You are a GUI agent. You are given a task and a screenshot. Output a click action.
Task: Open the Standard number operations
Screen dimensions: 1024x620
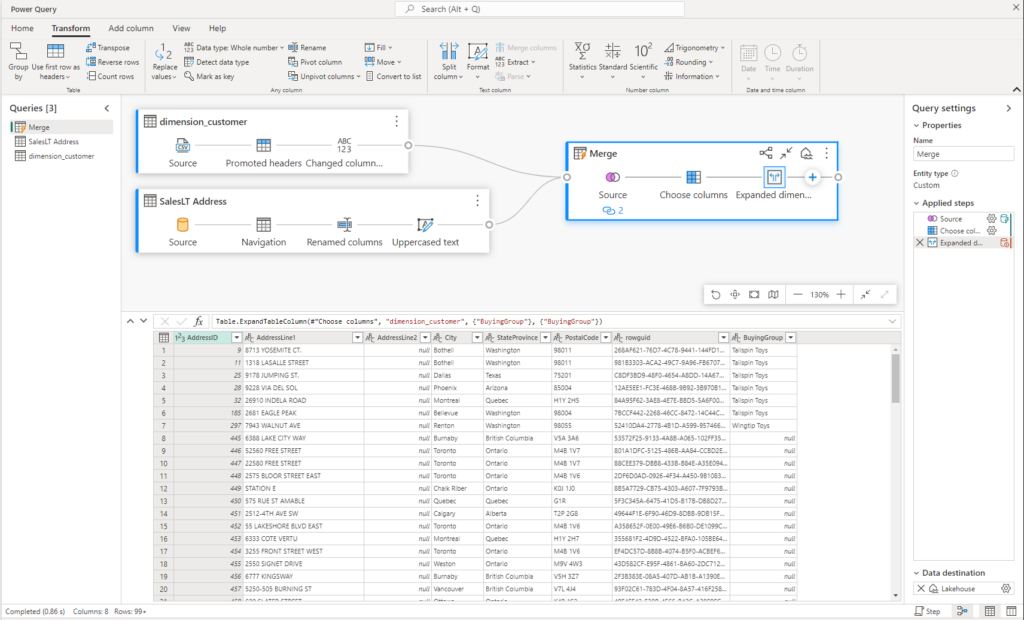click(x=613, y=62)
